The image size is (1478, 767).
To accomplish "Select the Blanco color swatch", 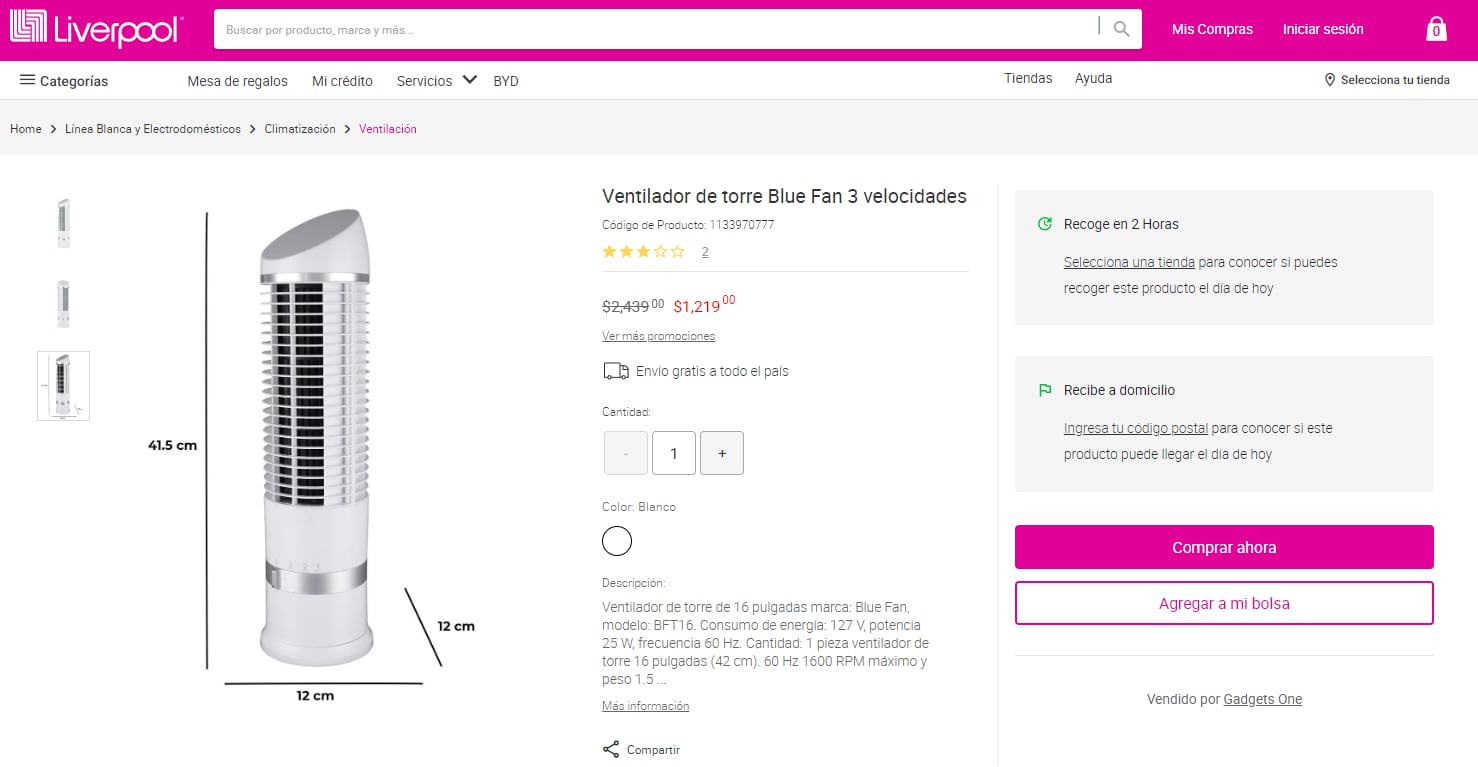I will pyautogui.click(x=617, y=541).
